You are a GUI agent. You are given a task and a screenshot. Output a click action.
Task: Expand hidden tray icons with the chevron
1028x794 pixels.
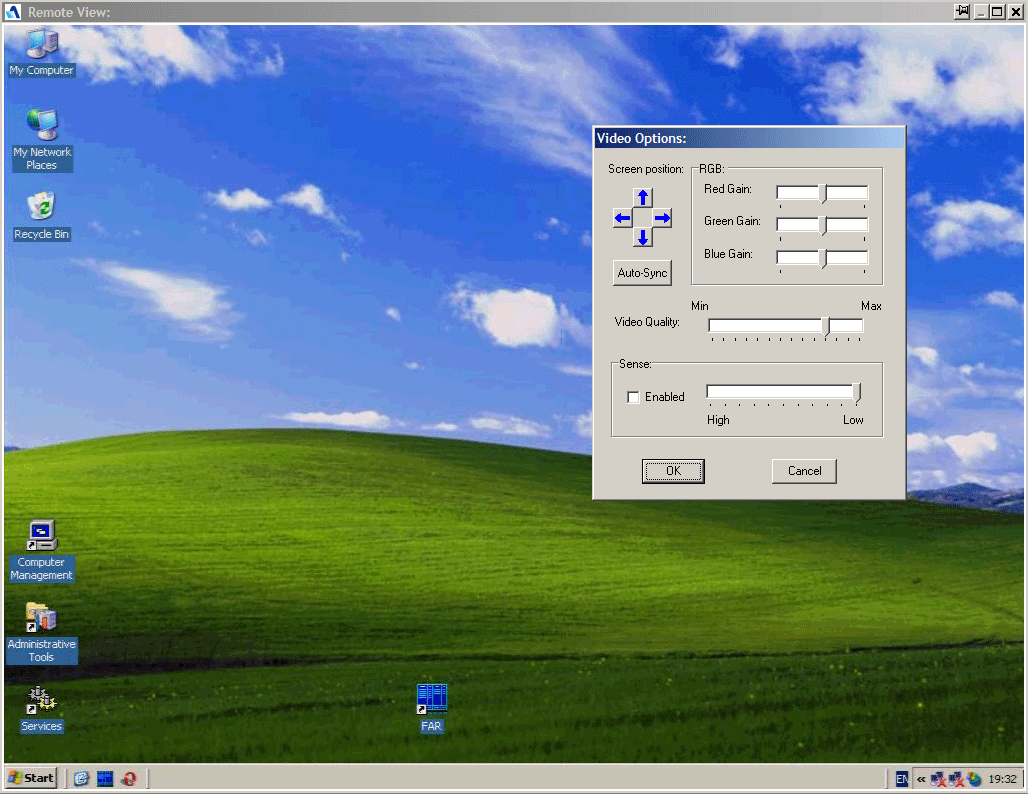(x=921, y=779)
